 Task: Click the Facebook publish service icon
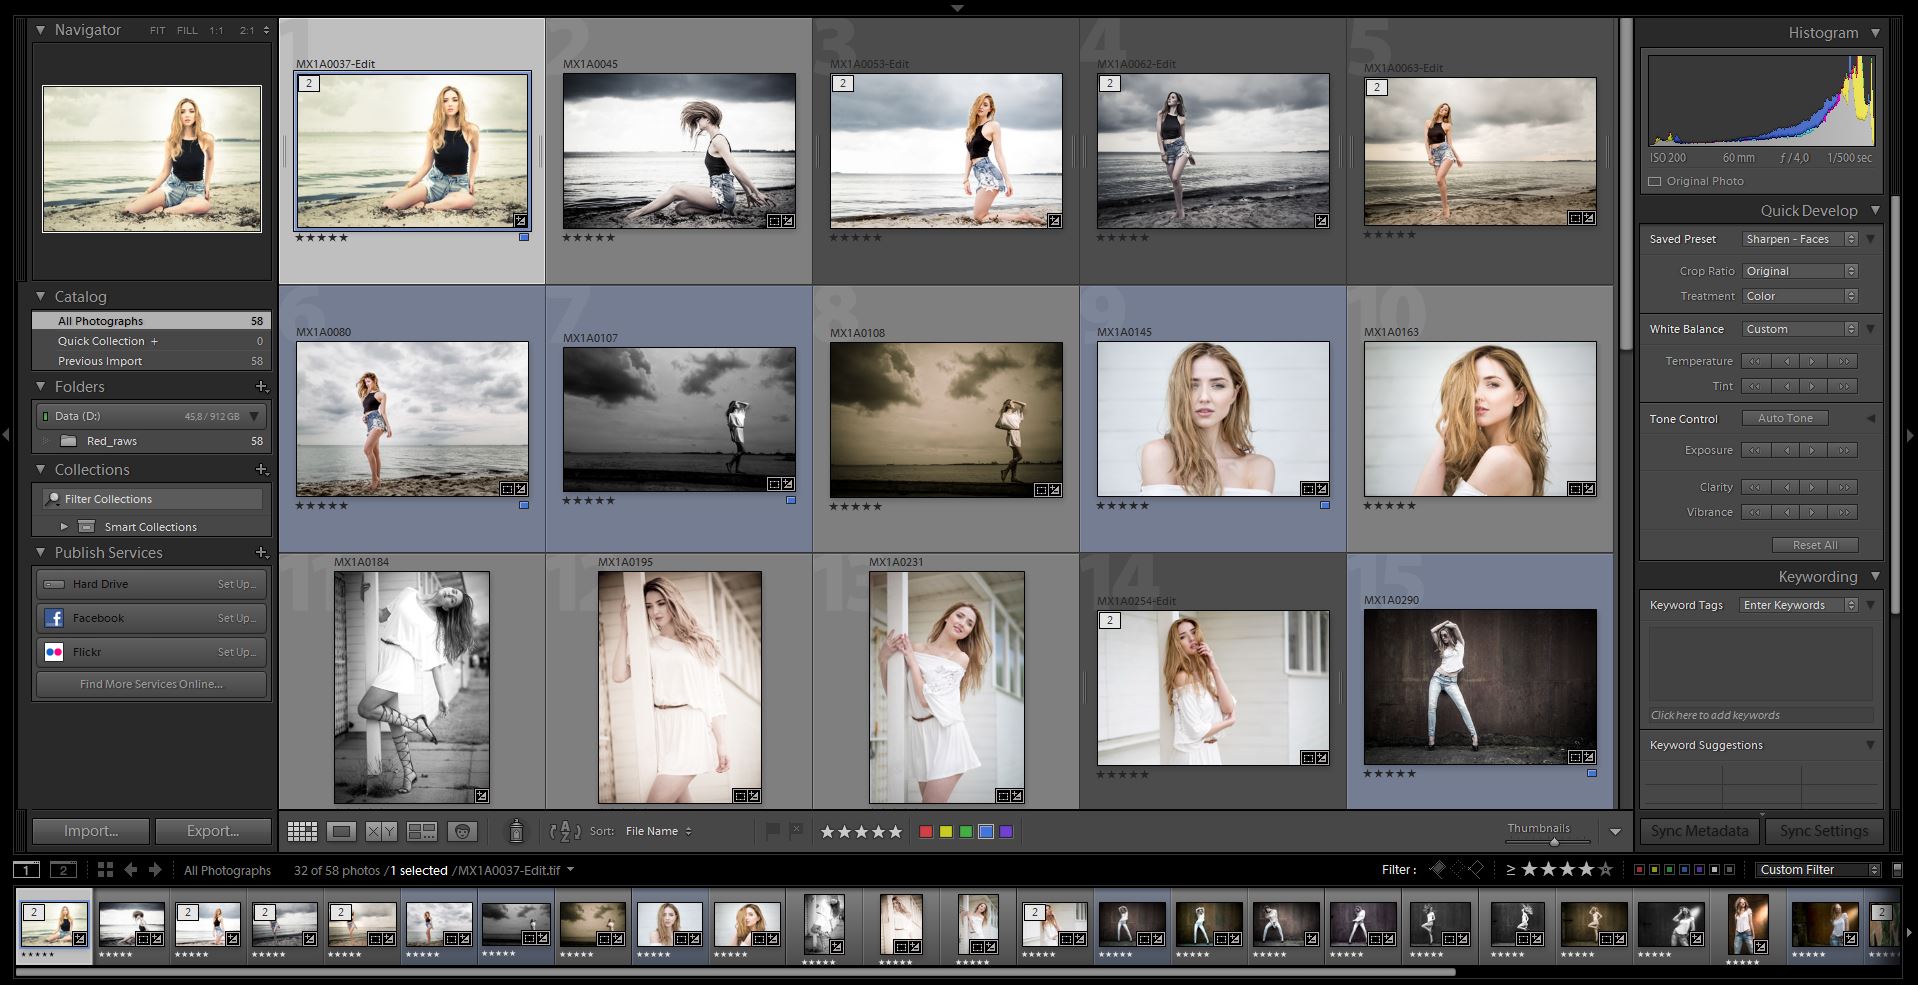[54, 618]
